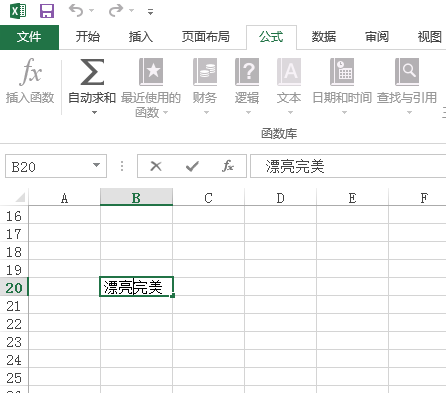This screenshot has height=393, width=446.
Task: Select column A header
Action: click(64, 198)
